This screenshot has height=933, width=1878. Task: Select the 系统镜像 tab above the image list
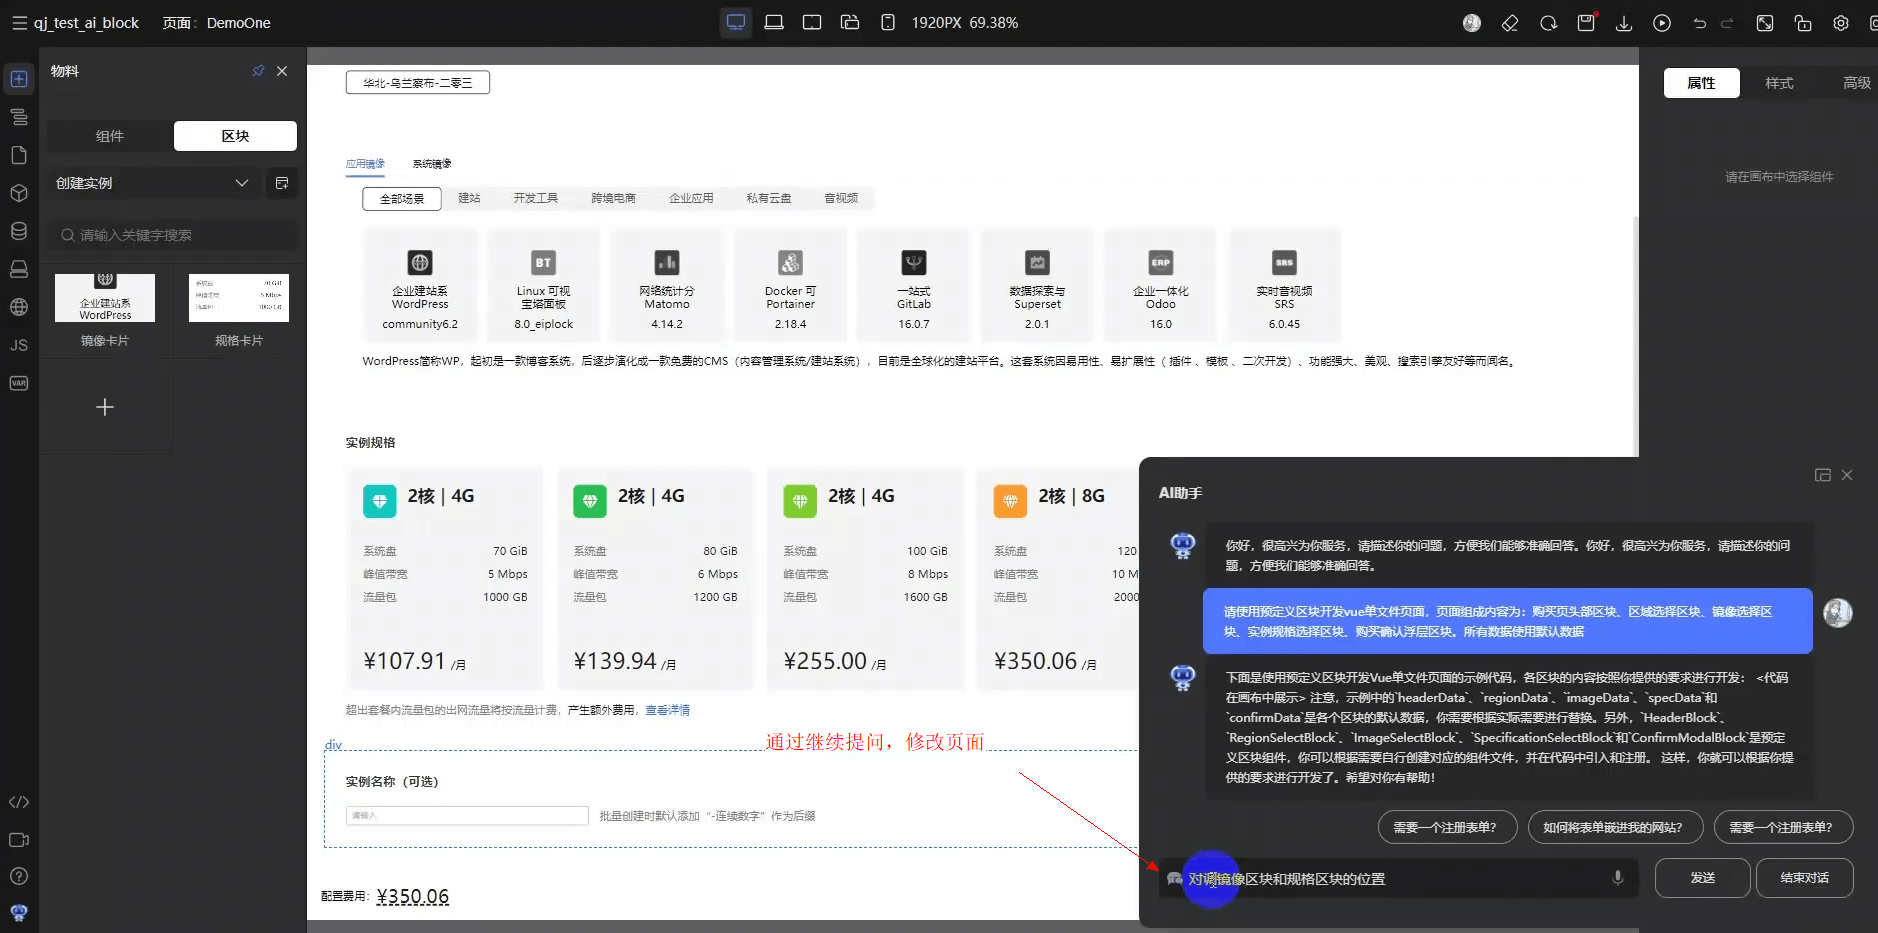431,163
